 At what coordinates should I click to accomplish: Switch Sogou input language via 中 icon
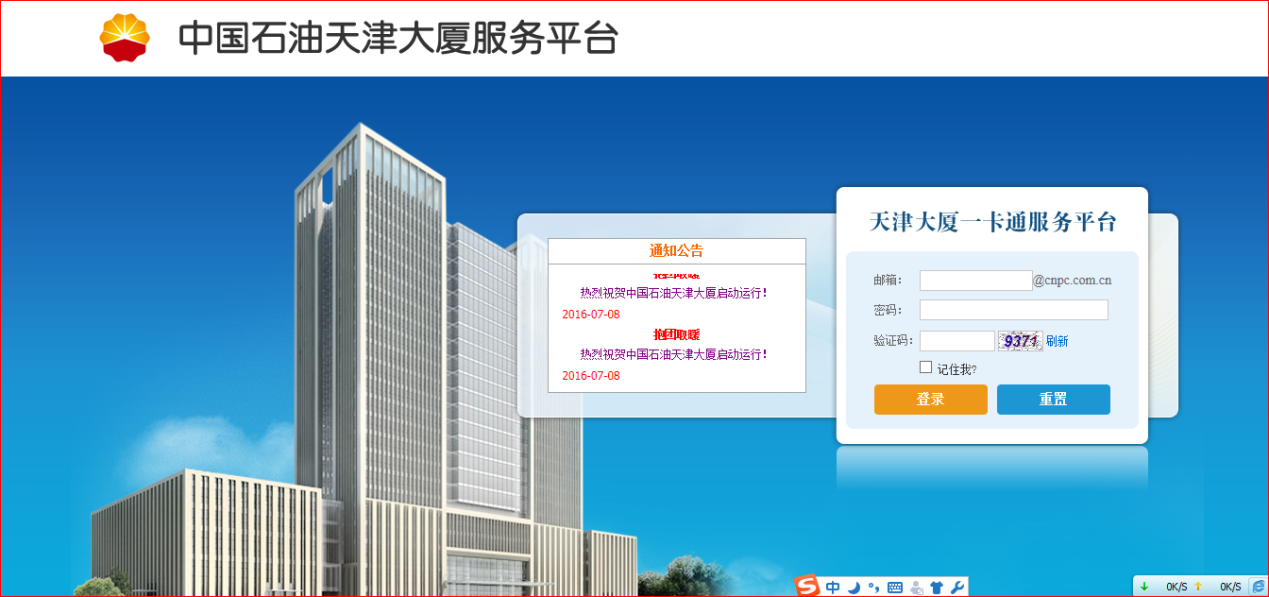833,587
